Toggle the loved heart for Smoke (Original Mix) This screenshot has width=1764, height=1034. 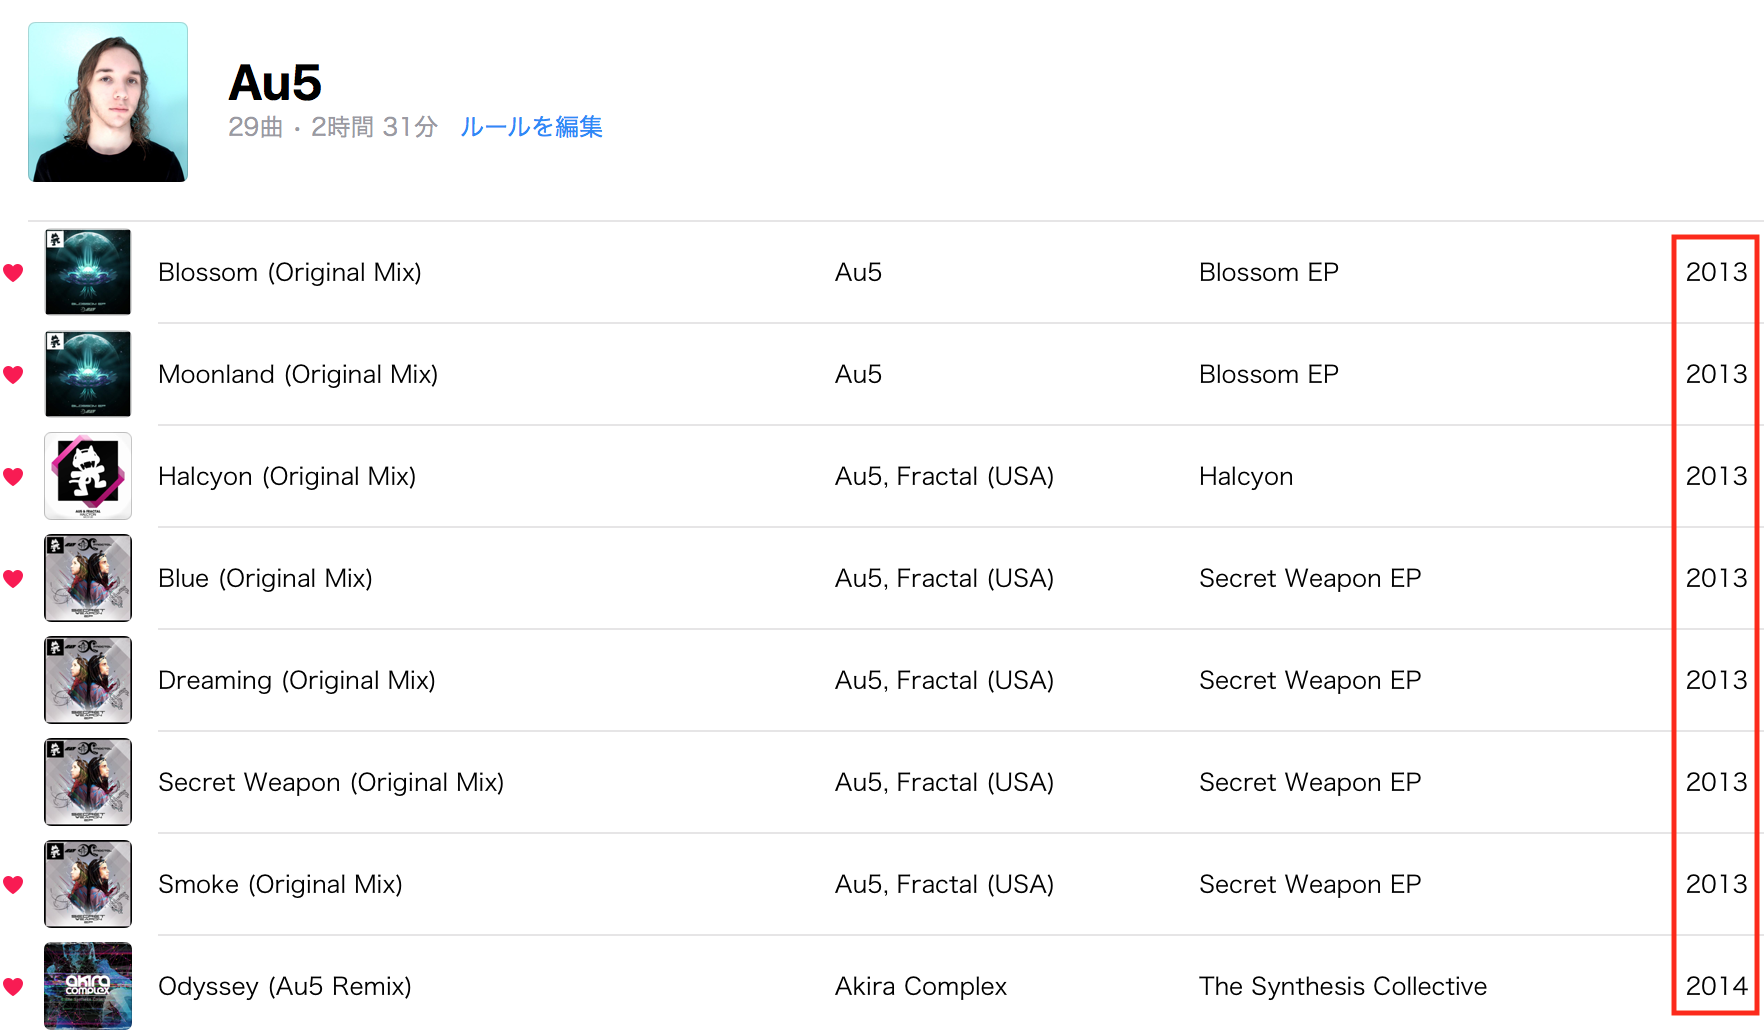13,884
